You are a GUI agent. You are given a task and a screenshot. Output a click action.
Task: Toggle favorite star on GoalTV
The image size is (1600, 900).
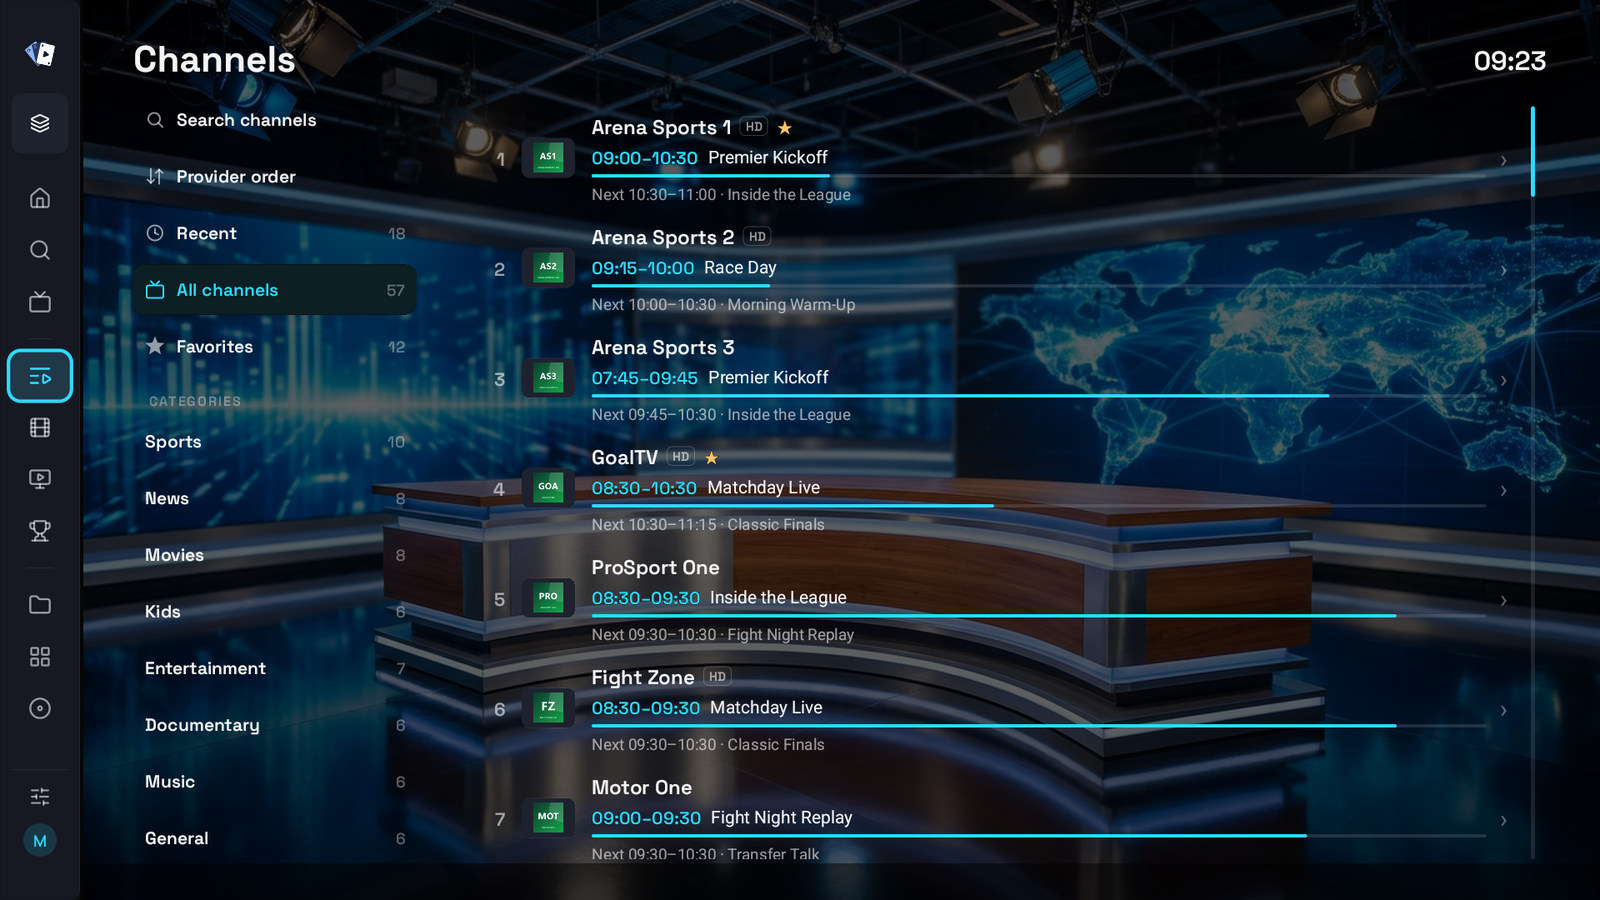(x=711, y=458)
